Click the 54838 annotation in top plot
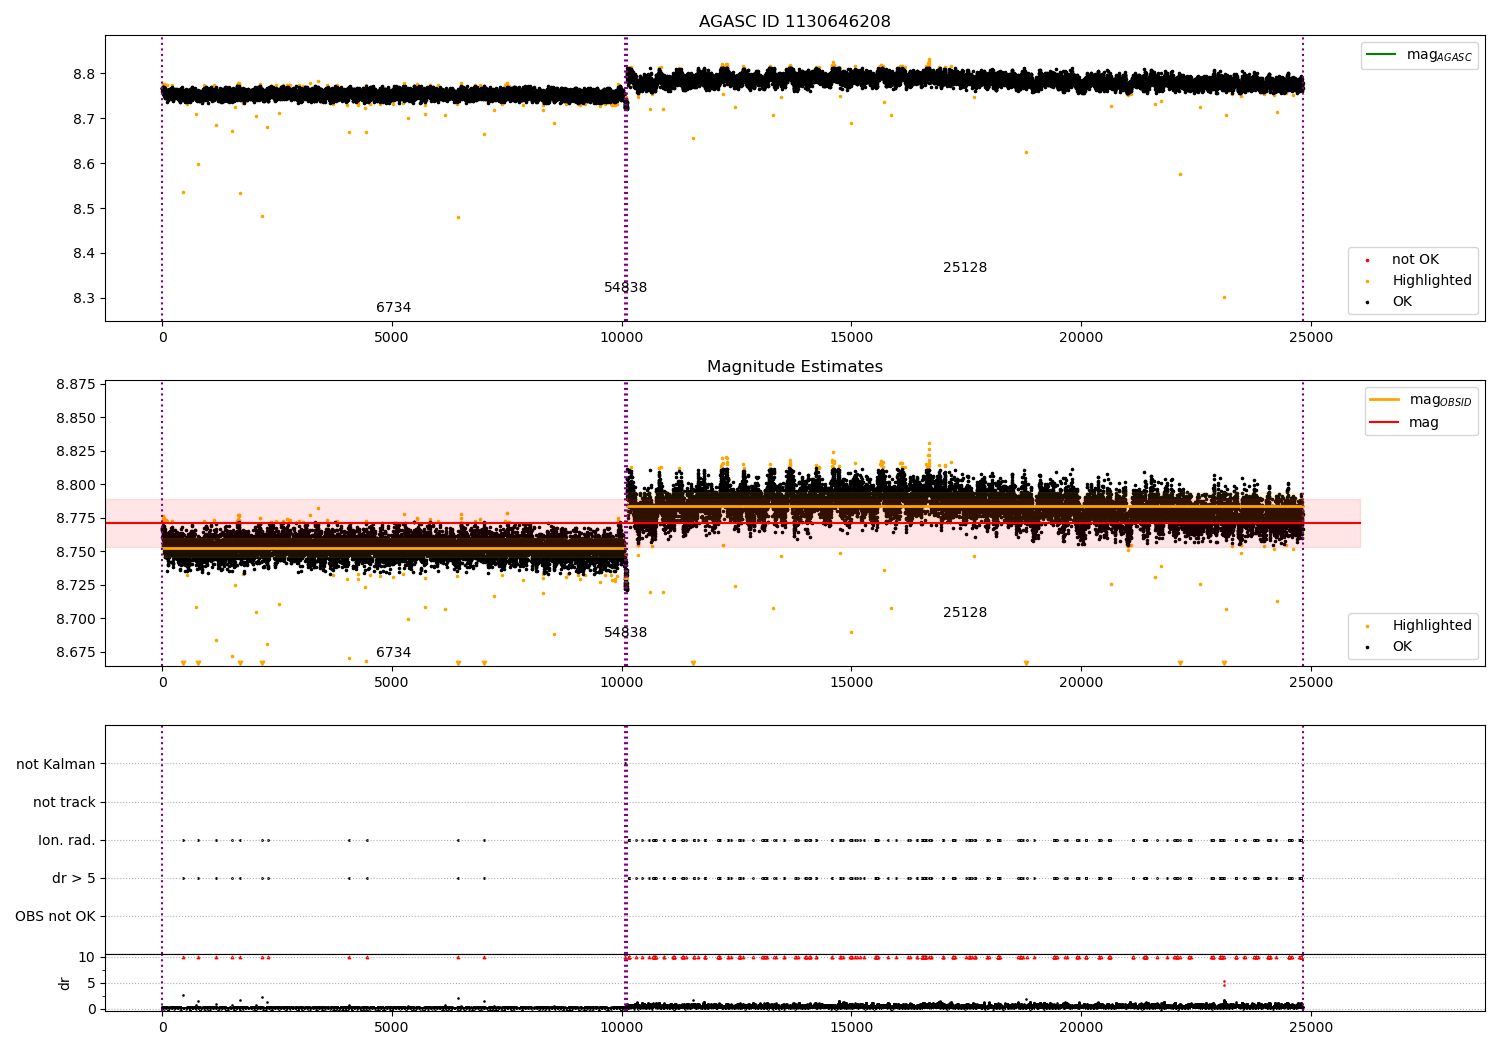Screen dimensions: 1500x1050 point(625,288)
